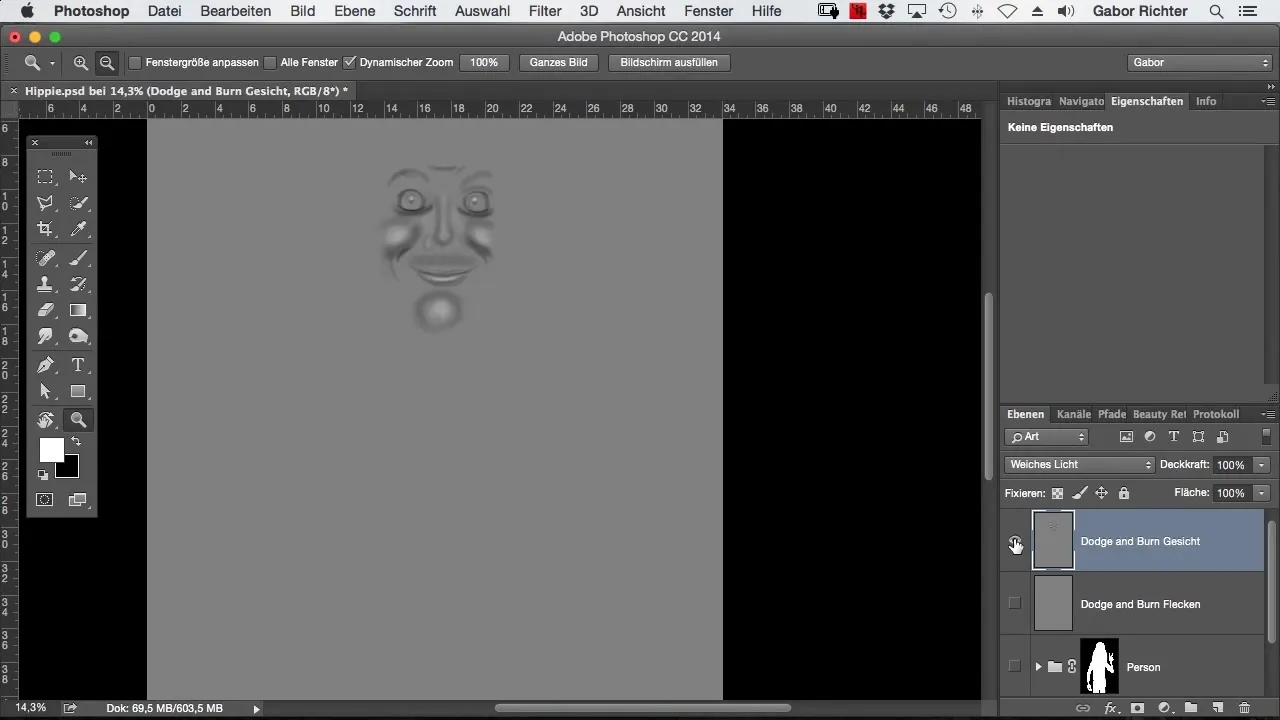
Task: Select the Eyedropper tool
Action: pos(78,229)
